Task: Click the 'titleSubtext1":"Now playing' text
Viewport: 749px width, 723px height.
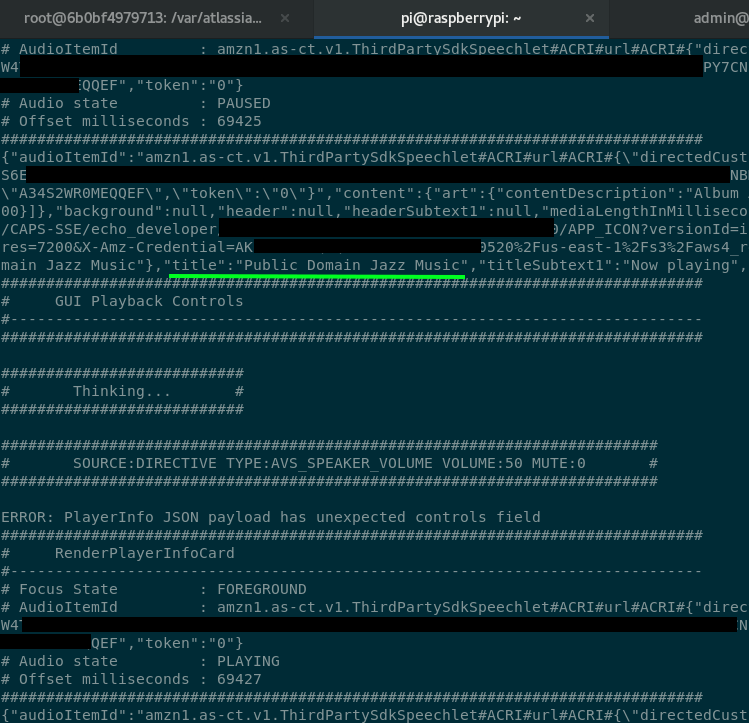Action: point(609,266)
